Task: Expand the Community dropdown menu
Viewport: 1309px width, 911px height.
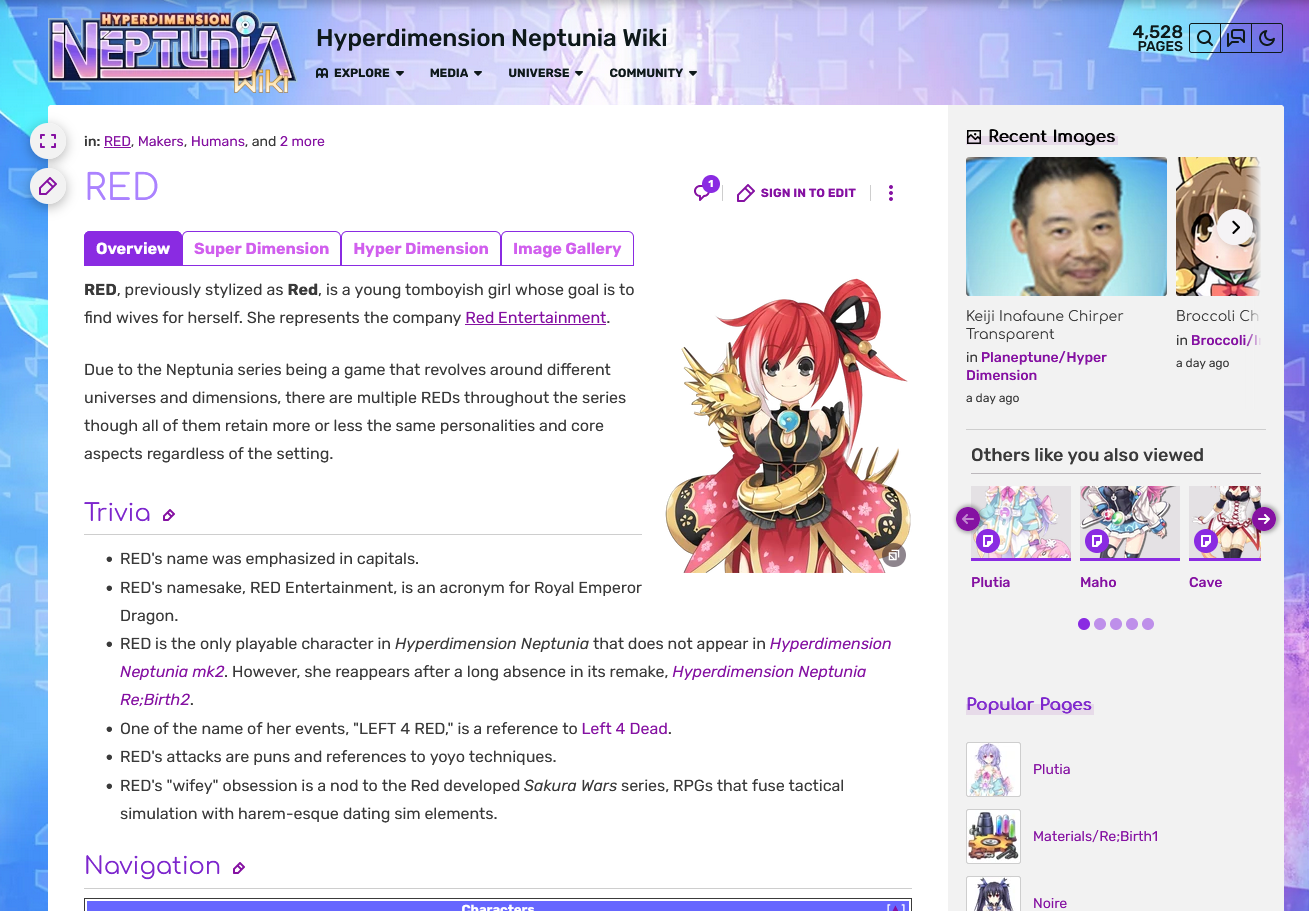Action: 653,73
